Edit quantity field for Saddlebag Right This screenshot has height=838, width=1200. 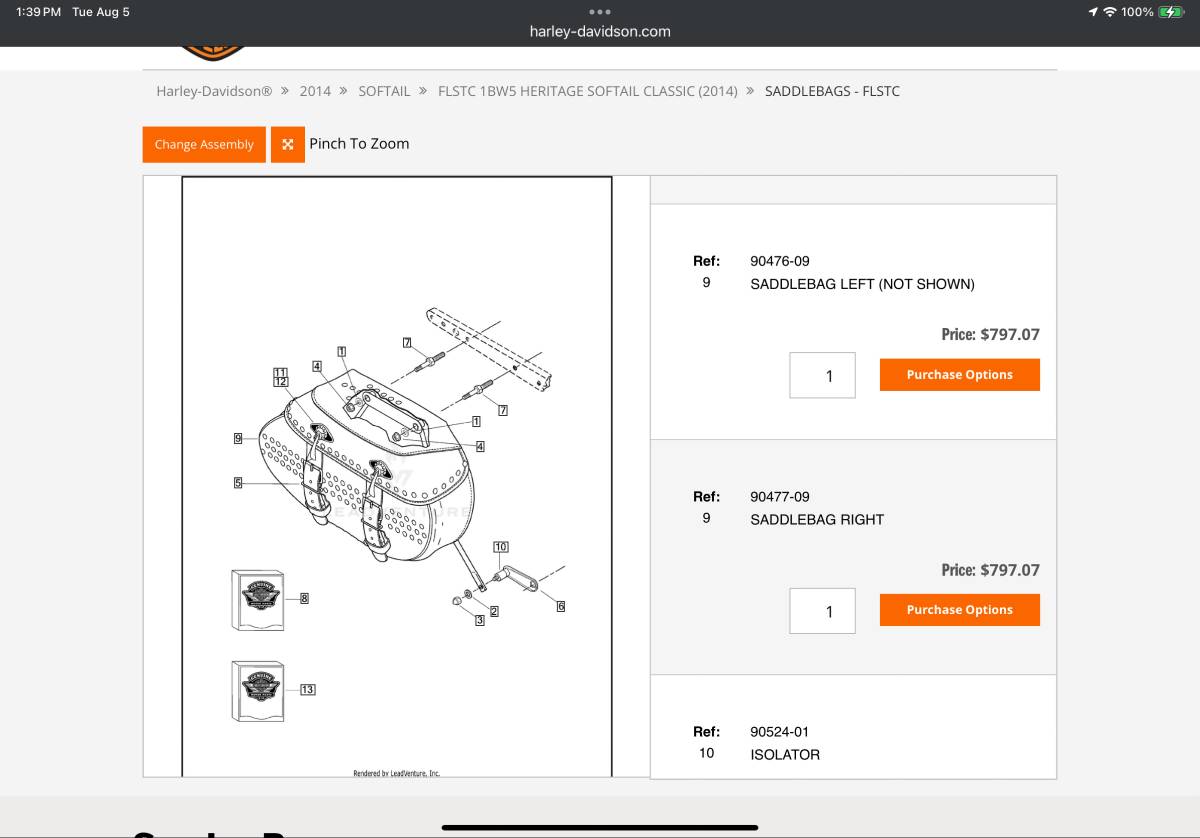(x=822, y=611)
